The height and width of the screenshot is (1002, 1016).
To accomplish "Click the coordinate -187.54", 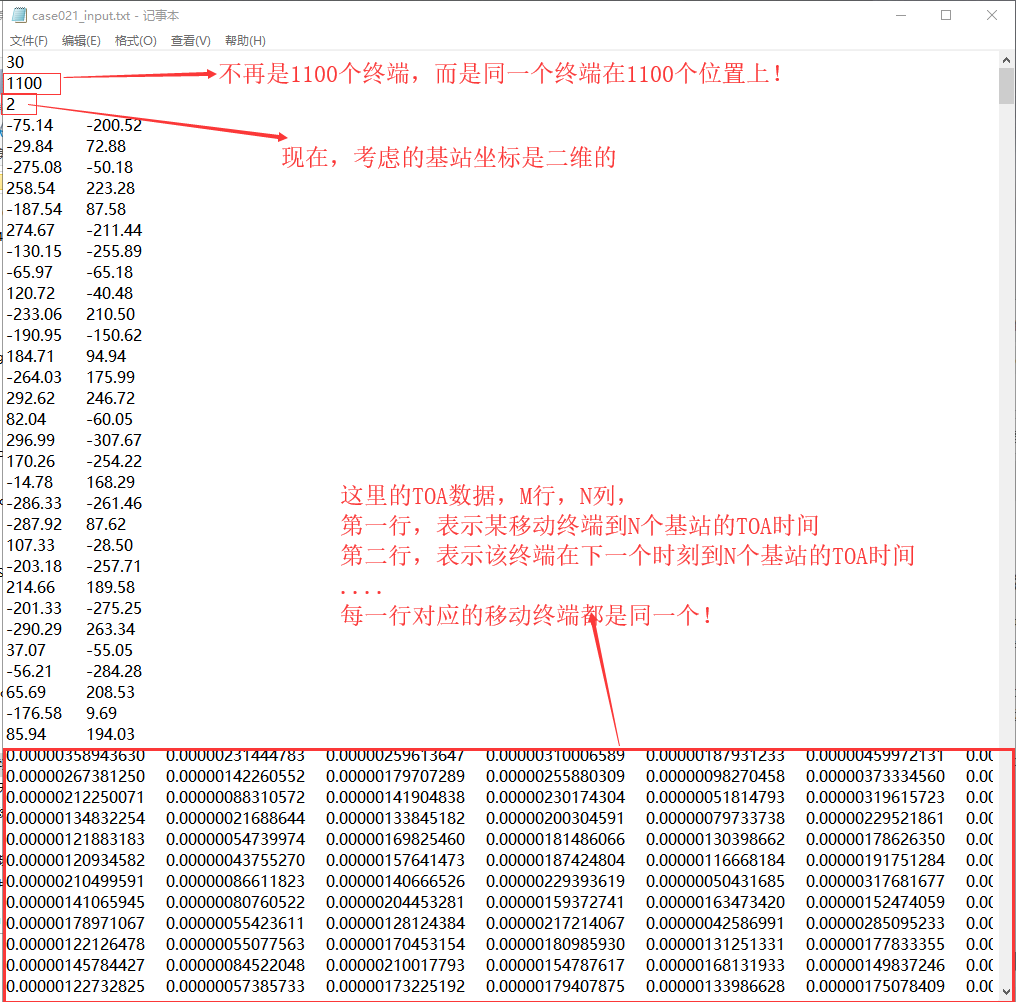I will [34, 209].
